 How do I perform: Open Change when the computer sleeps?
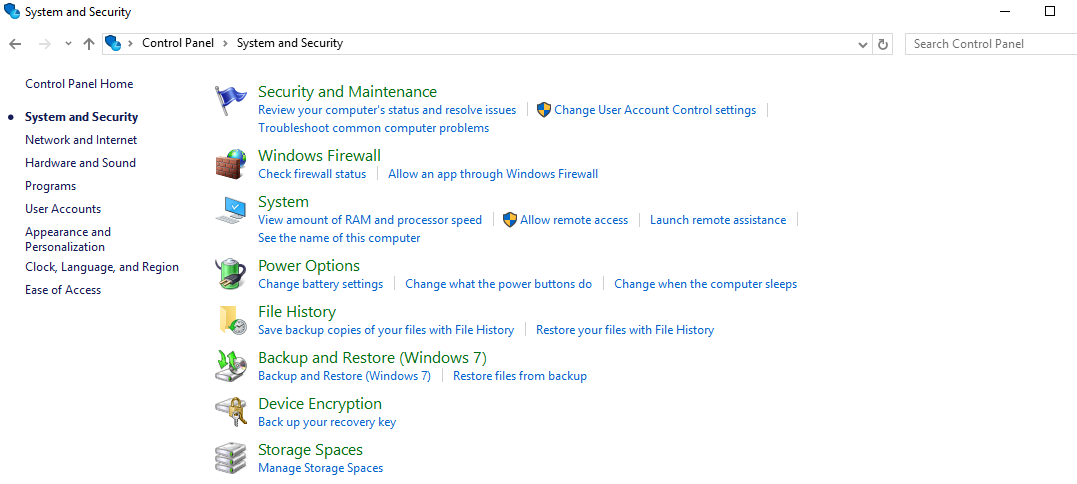click(x=705, y=284)
